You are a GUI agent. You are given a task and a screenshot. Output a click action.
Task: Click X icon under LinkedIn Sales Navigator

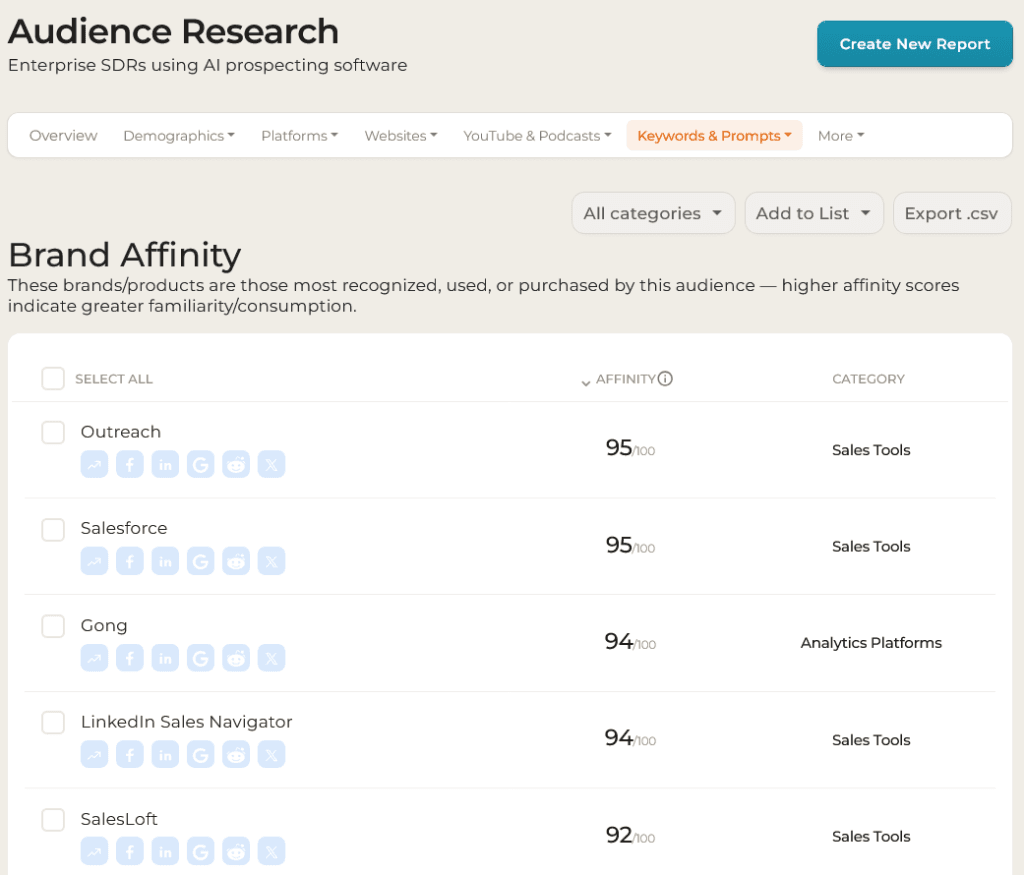pos(271,754)
